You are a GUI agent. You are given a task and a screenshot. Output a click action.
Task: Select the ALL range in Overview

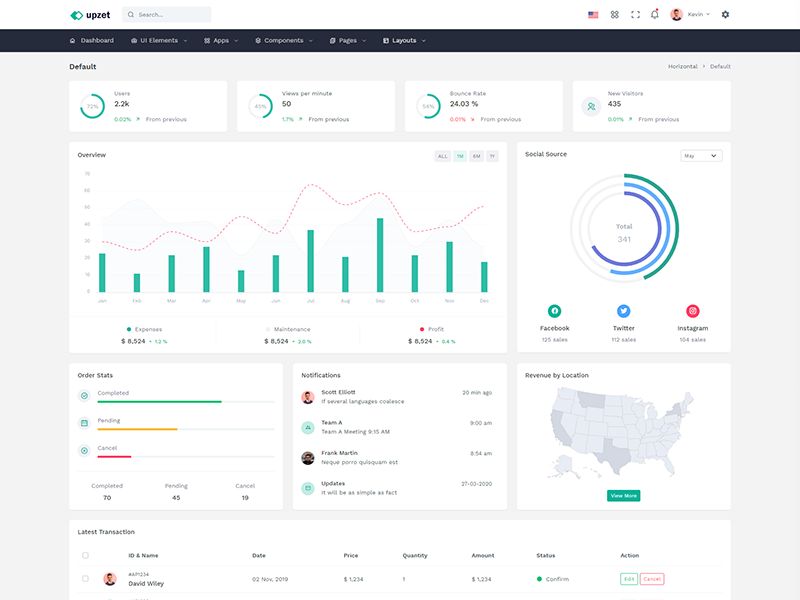[442, 156]
